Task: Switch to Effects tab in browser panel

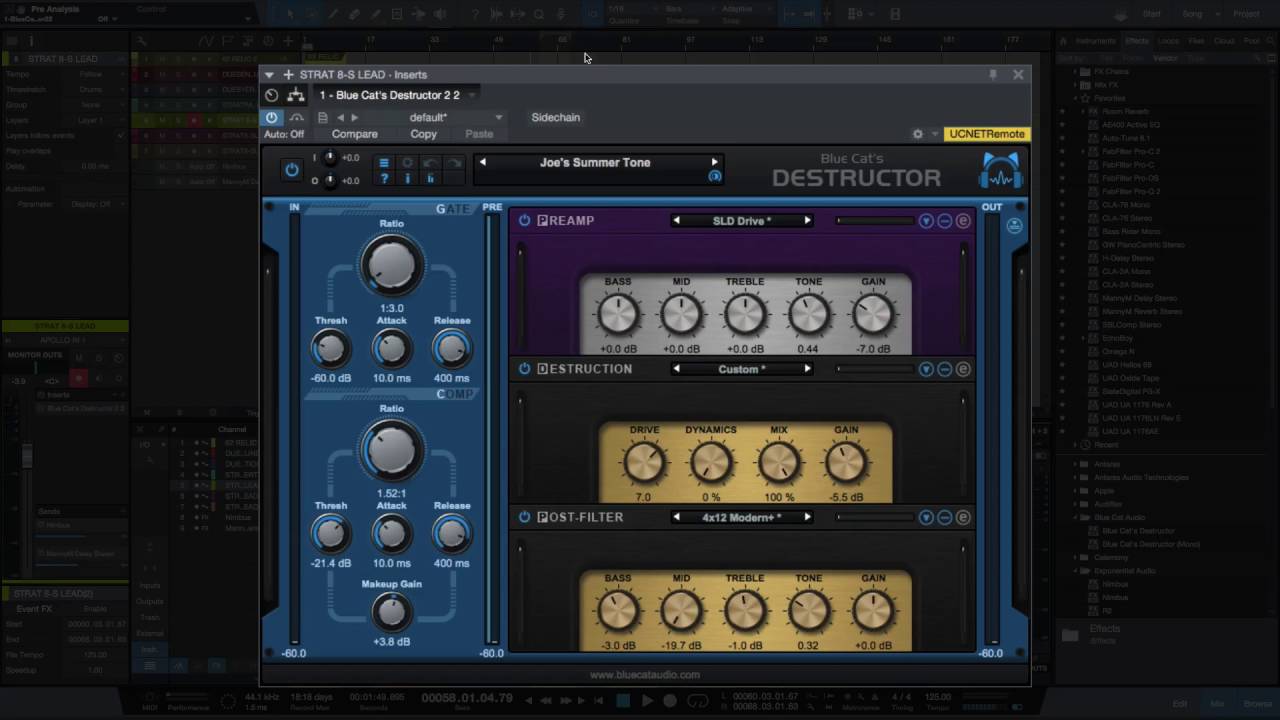Action: pyautogui.click(x=1137, y=41)
